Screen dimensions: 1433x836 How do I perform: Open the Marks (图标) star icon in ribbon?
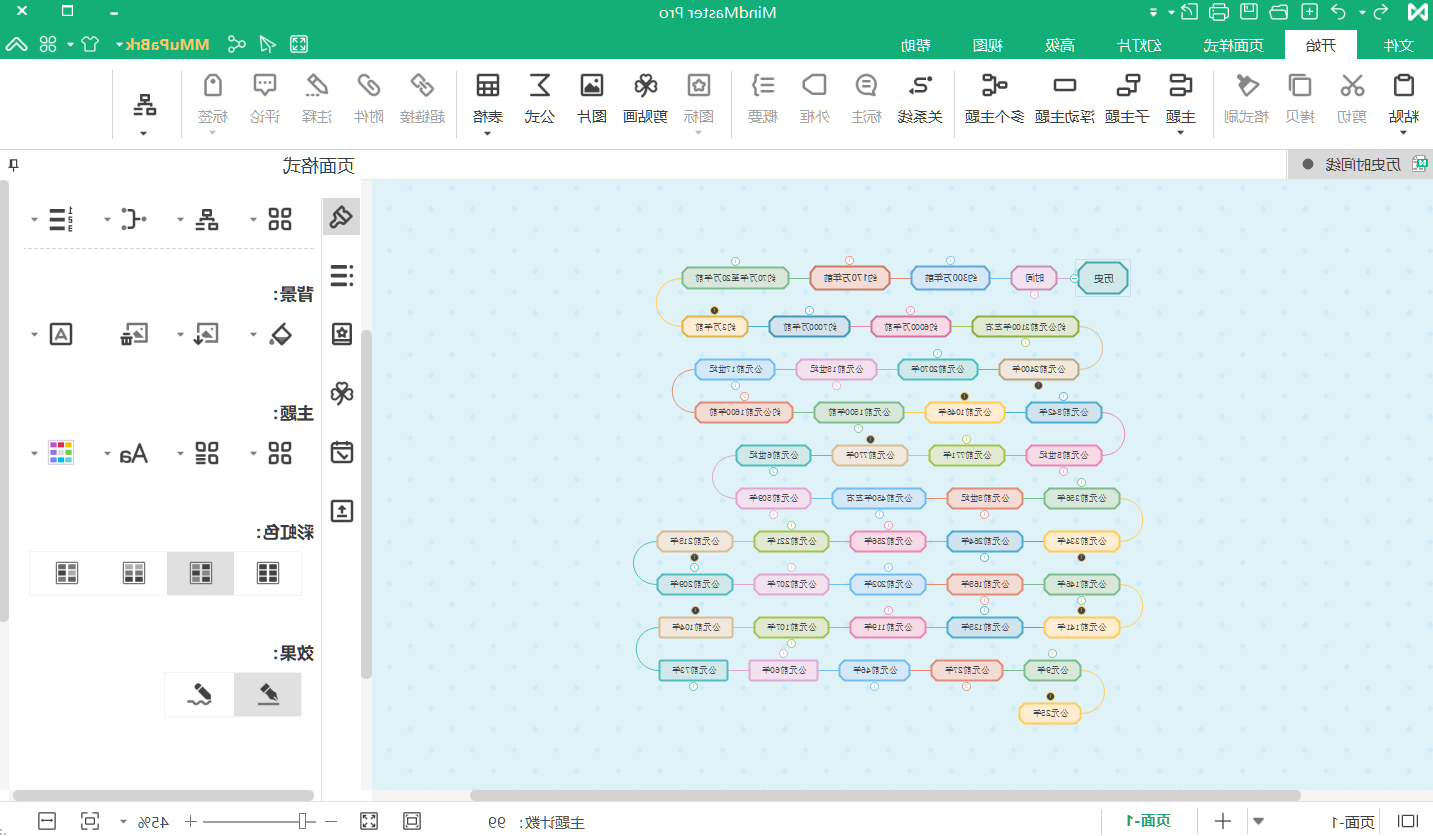[x=699, y=86]
